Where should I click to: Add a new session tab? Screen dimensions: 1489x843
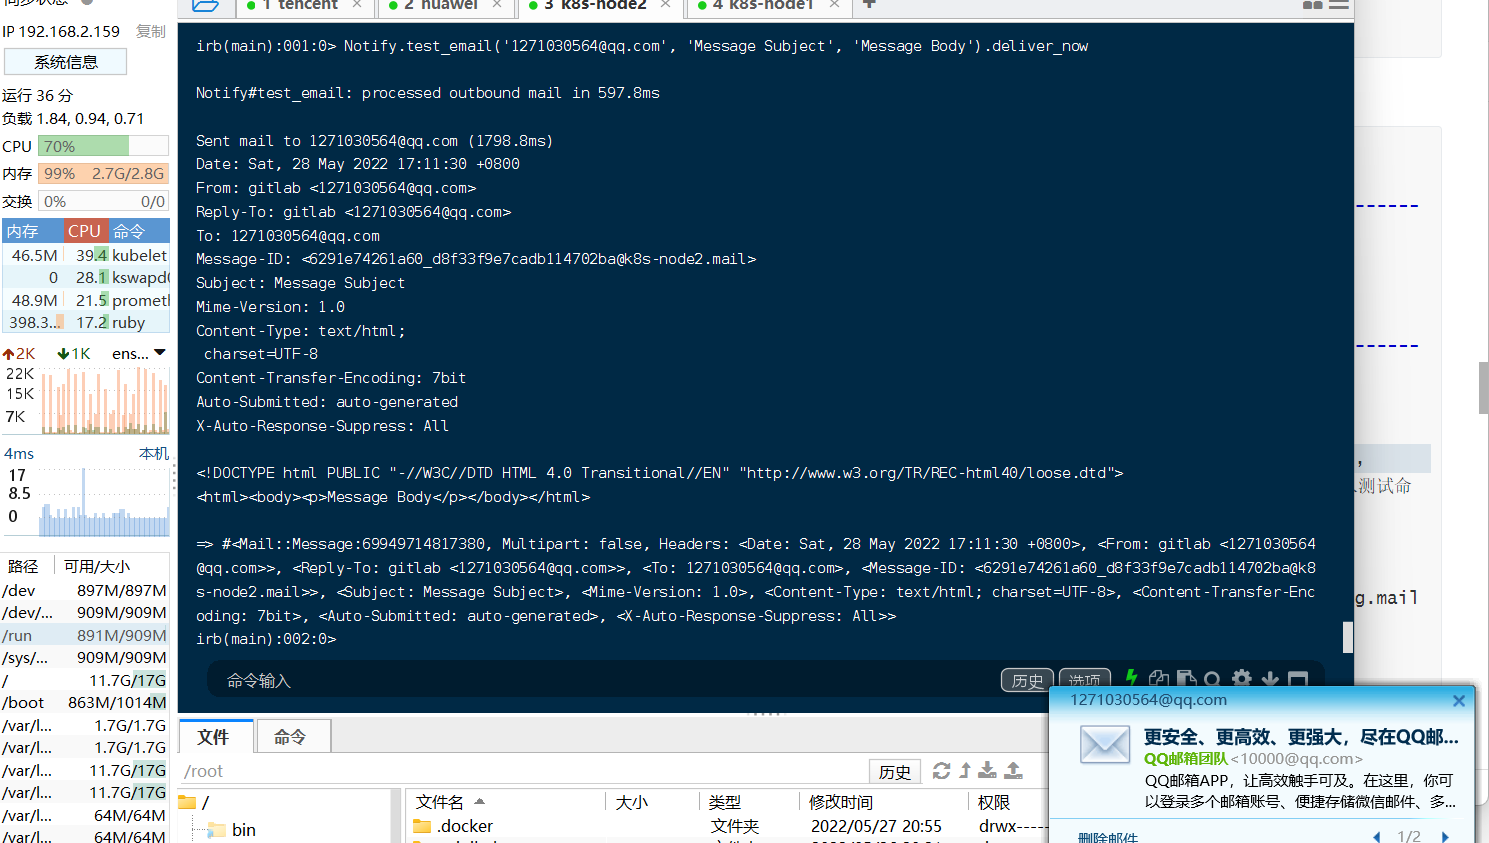[x=869, y=4]
